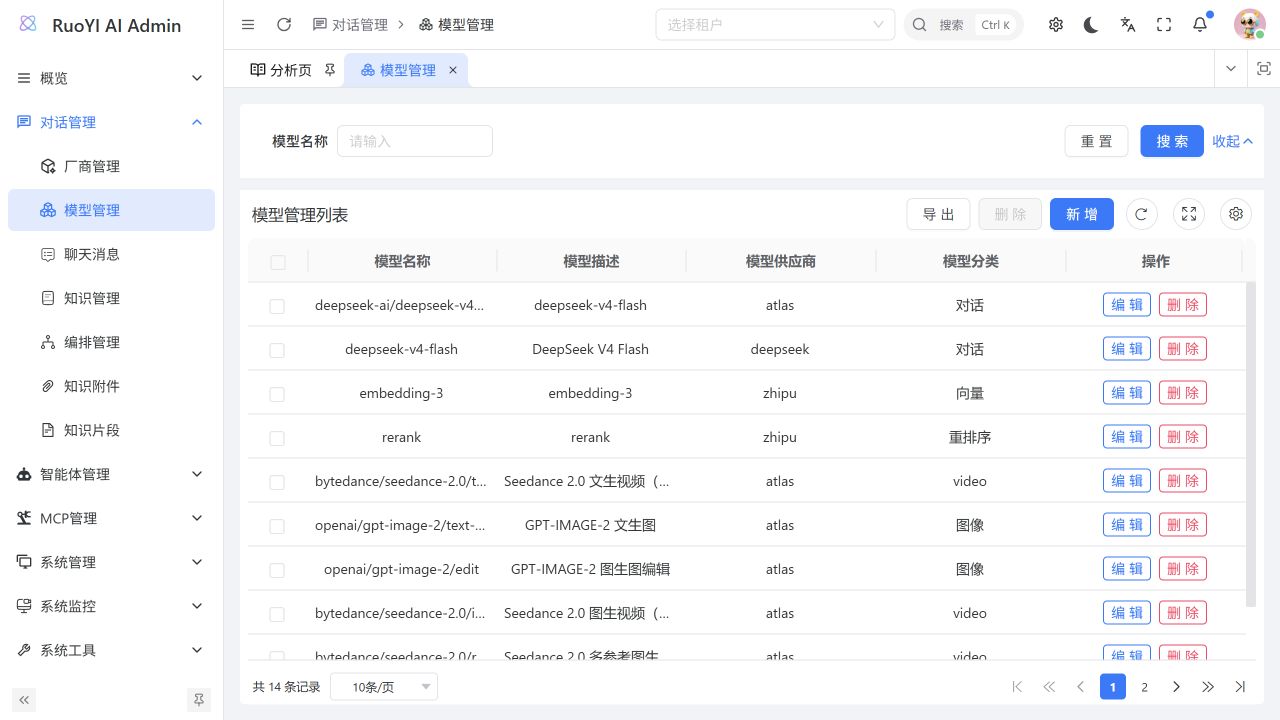Open the user avatar menu
This screenshot has height=720, width=1280.
pos(1249,25)
